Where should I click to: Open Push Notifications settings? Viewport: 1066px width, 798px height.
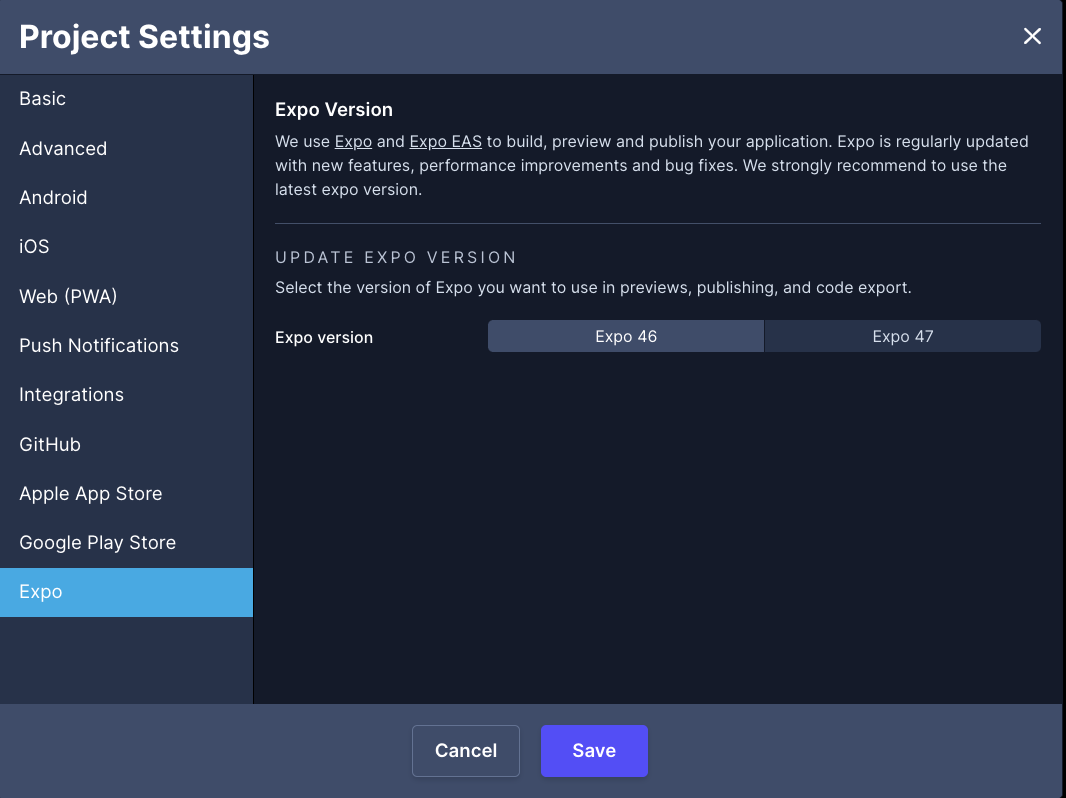click(x=126, y=345)
